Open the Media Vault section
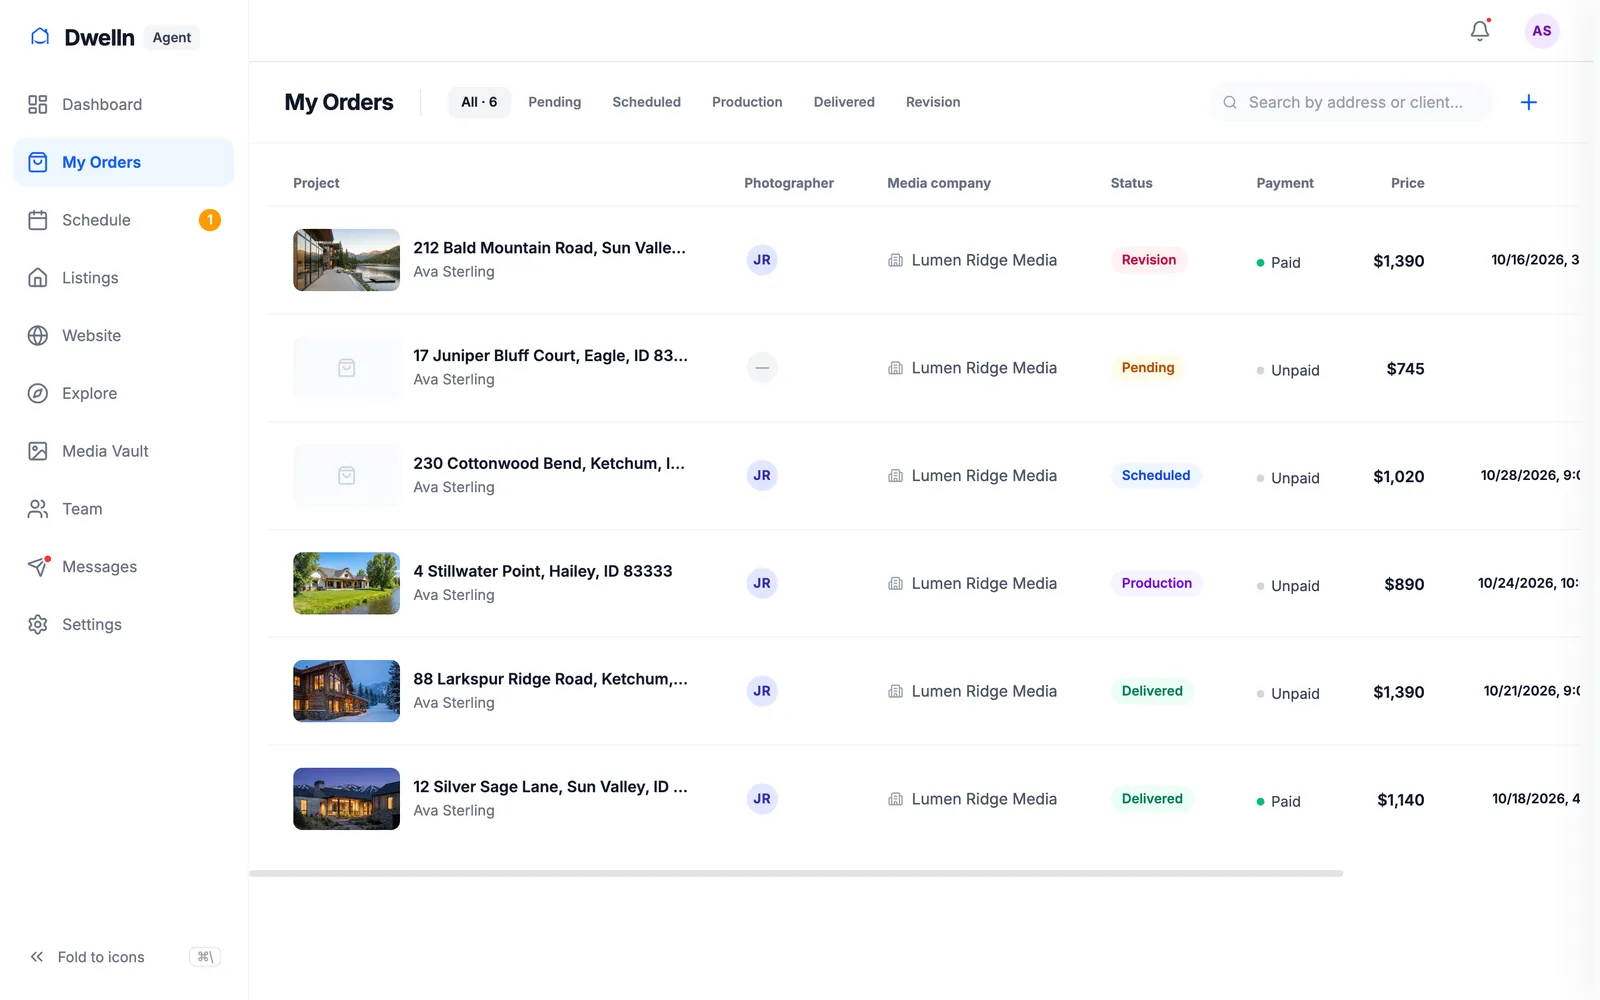The height and width of the screenshot is (1000, 1600). coord(124,451)
